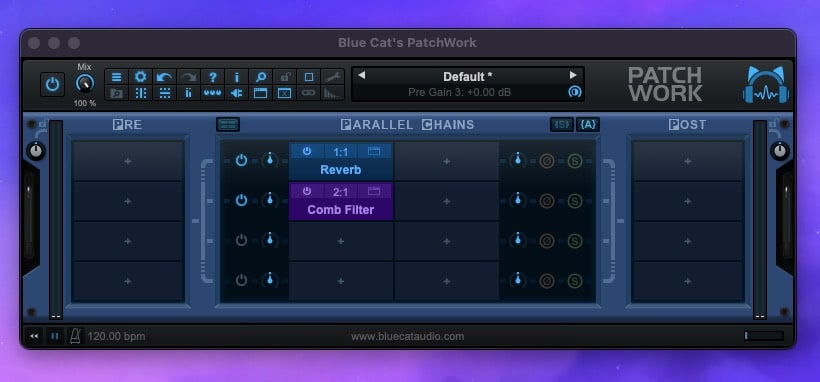The width and height of the screenshot is (820, 382).
Task: Add plug-in in first POST slot
Action: (x=688, y=161)
